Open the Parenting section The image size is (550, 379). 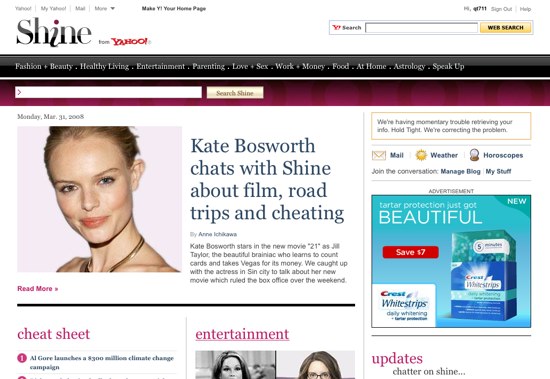208,66
